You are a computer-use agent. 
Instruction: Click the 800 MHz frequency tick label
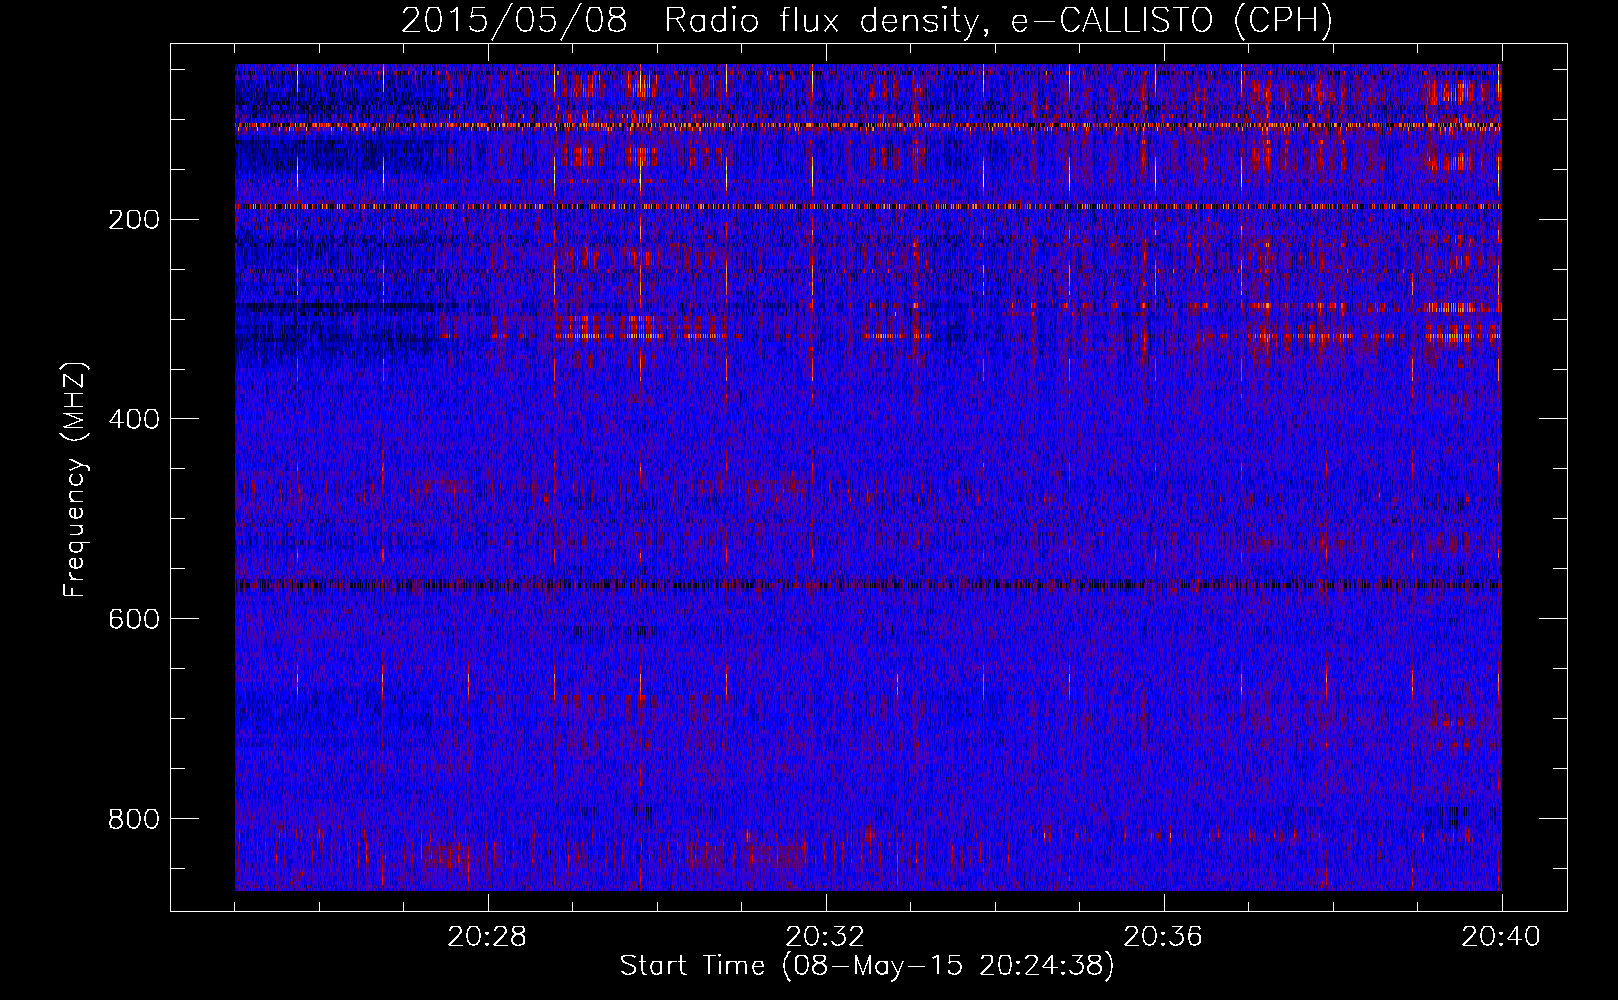[133, 819]
